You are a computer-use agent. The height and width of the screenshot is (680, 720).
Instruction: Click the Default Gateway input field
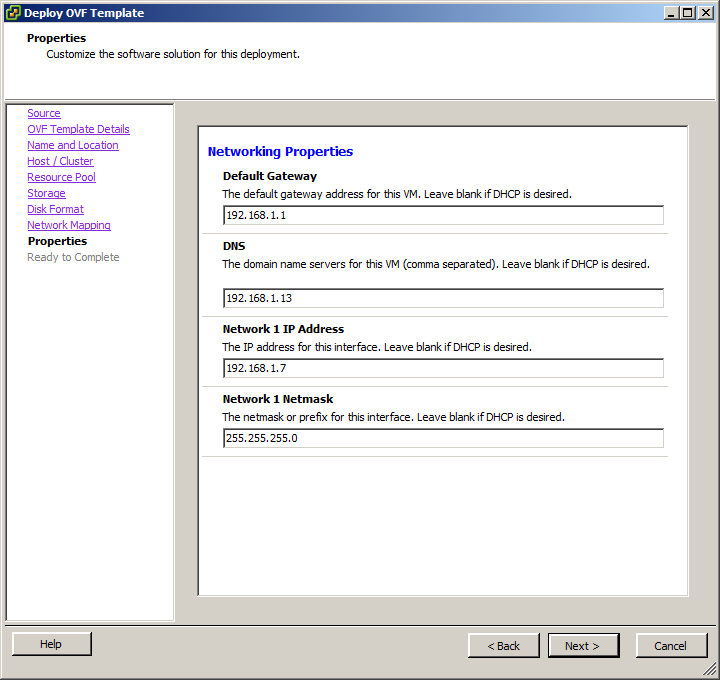pyautogui.click(x=443, y=215)
